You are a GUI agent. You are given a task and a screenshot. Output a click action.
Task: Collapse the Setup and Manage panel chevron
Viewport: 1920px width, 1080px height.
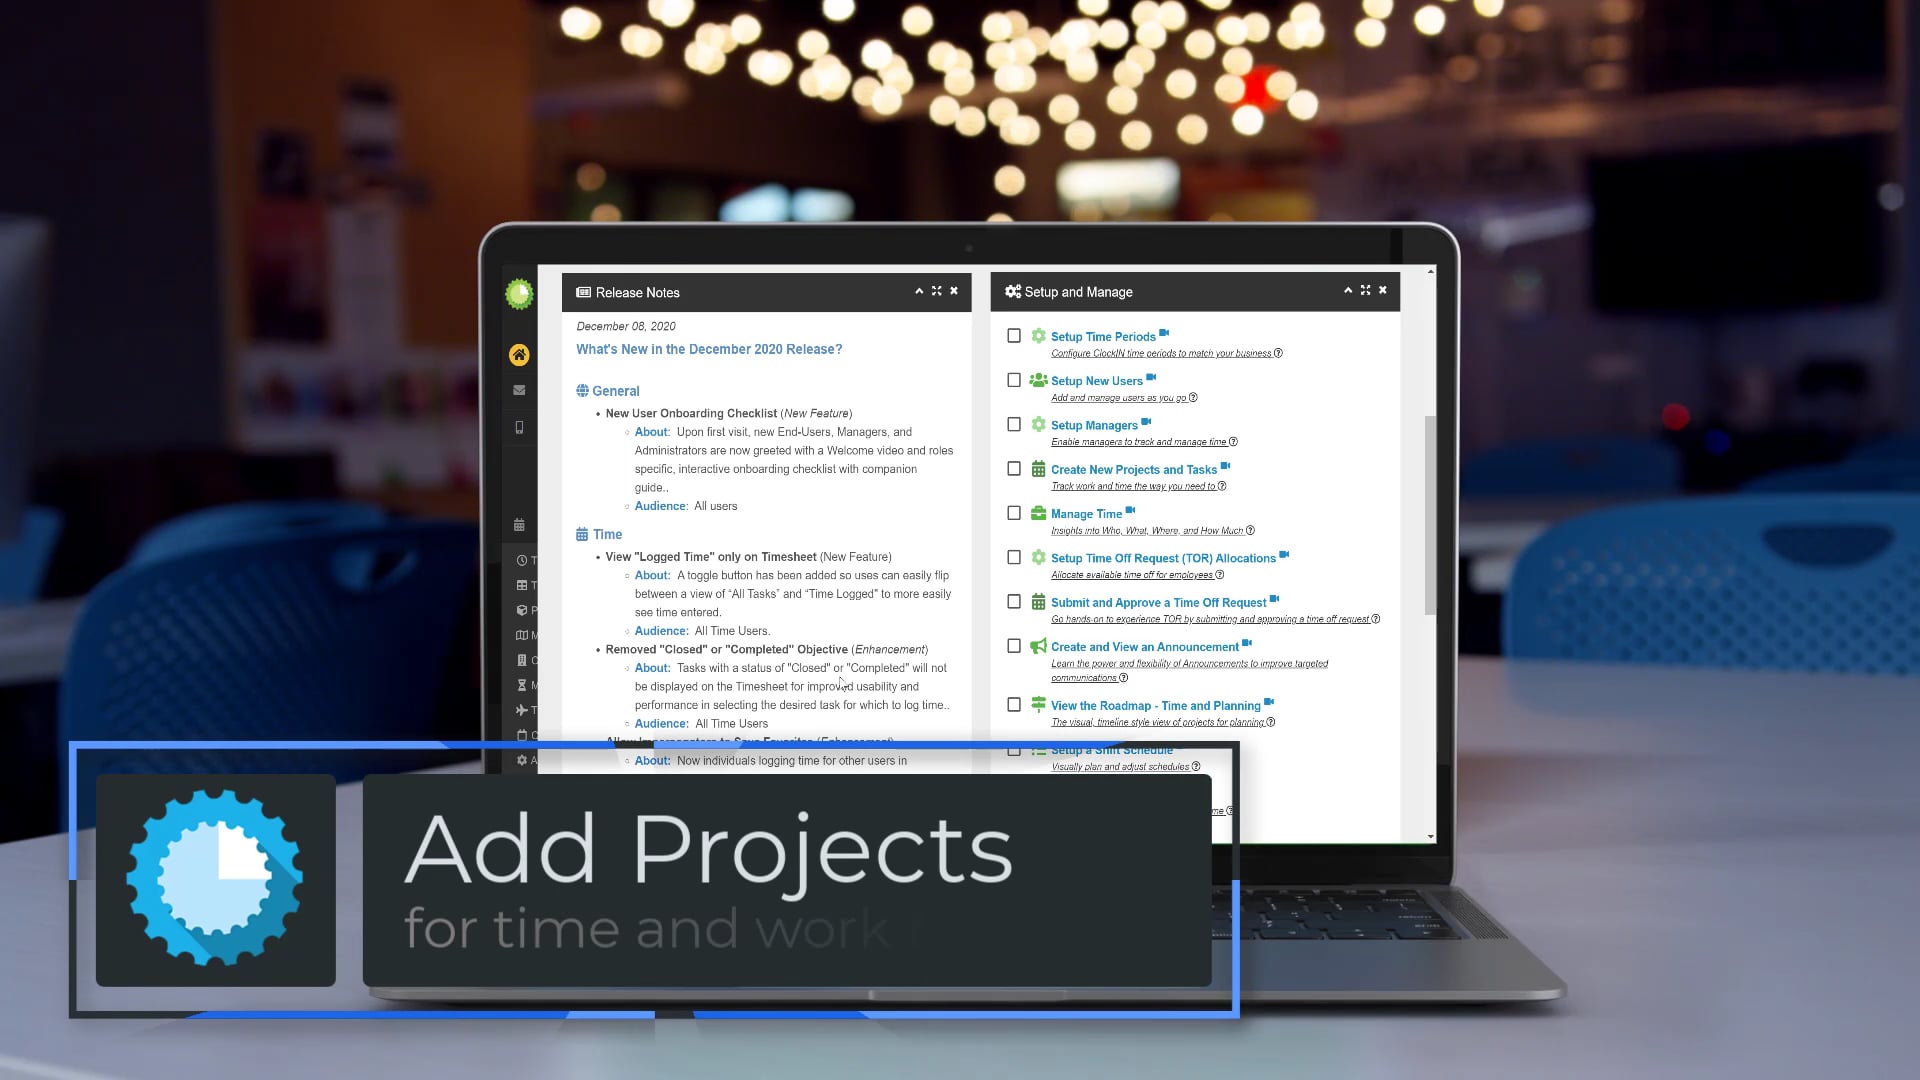(1348, 290)
